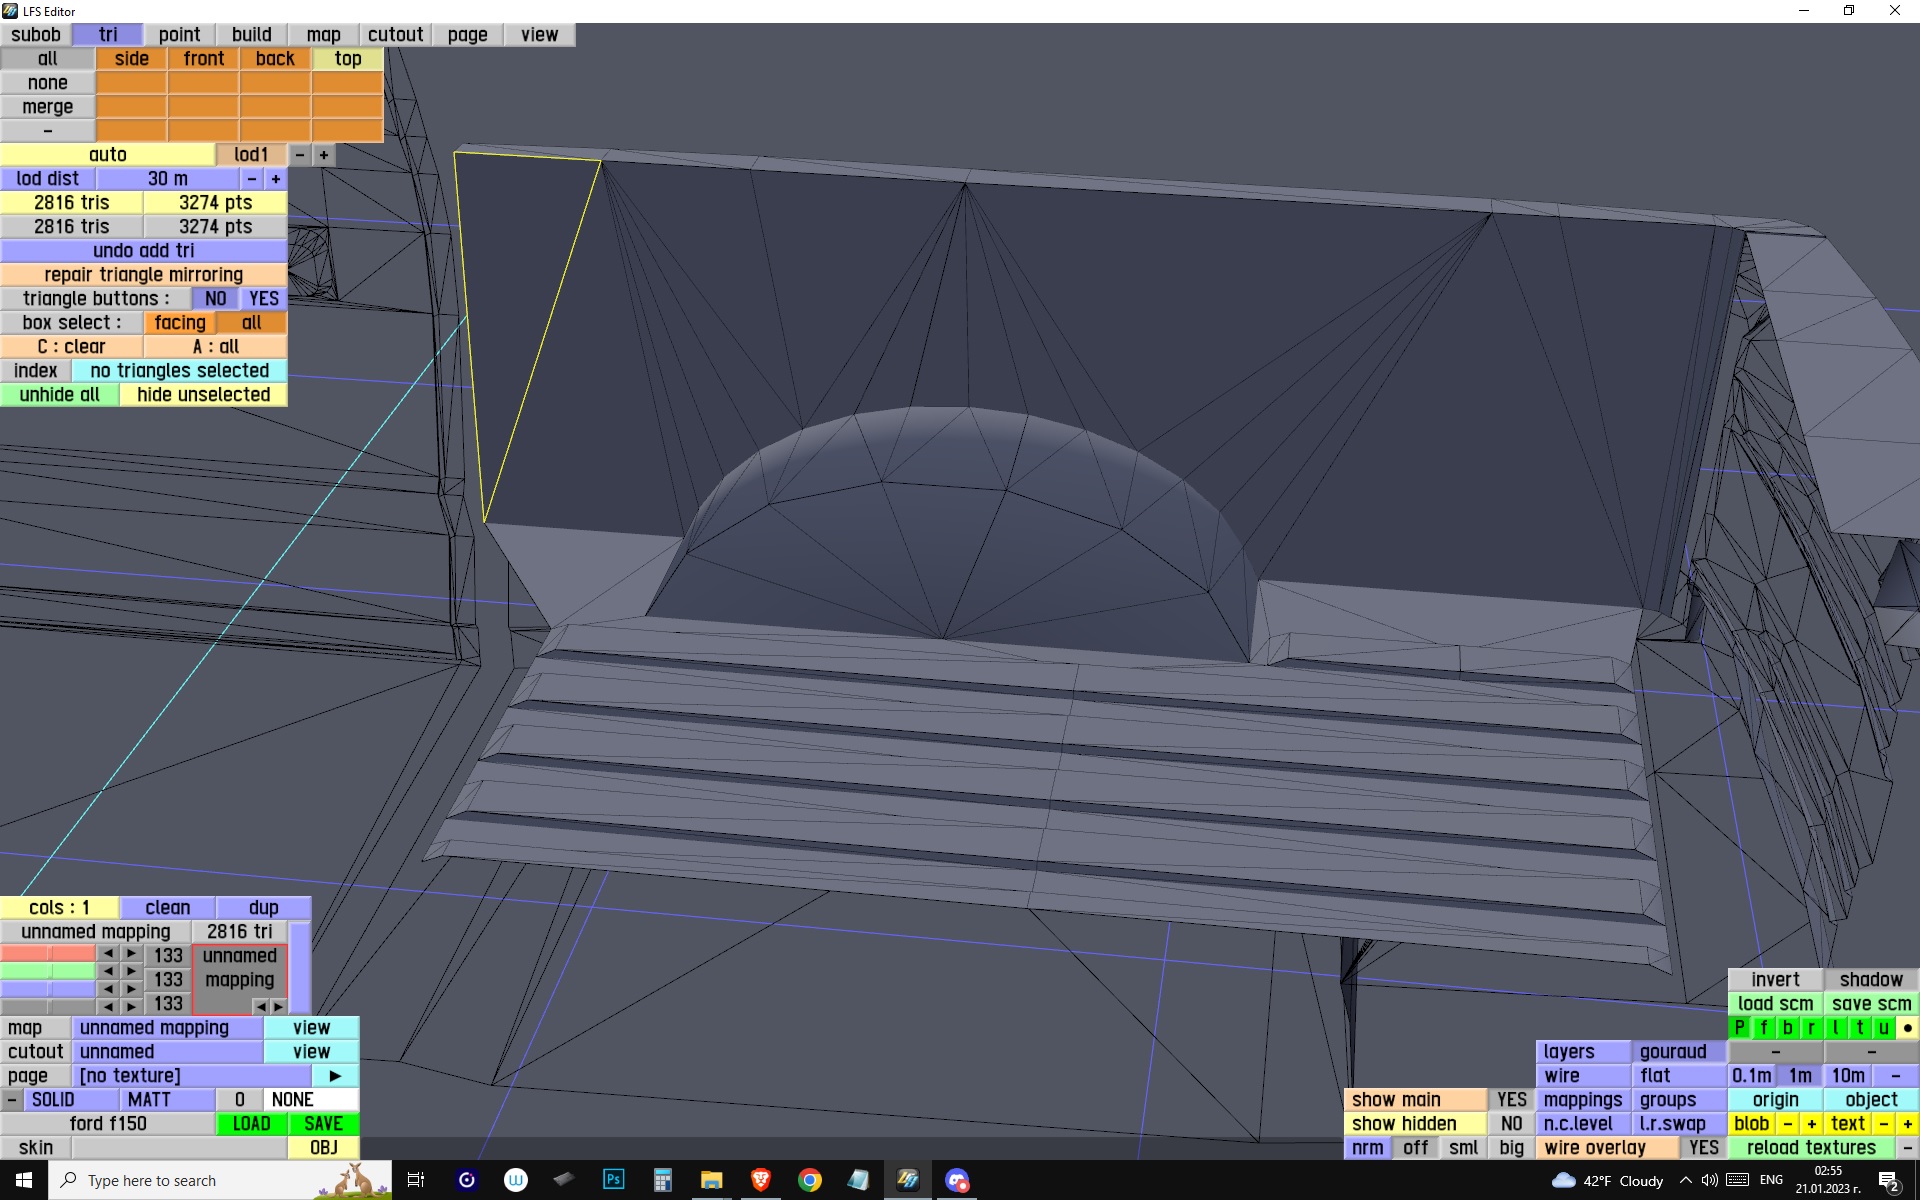Click red color right arrow
The height and width of the screenshot is (1200, 1920).
[131, 954]
